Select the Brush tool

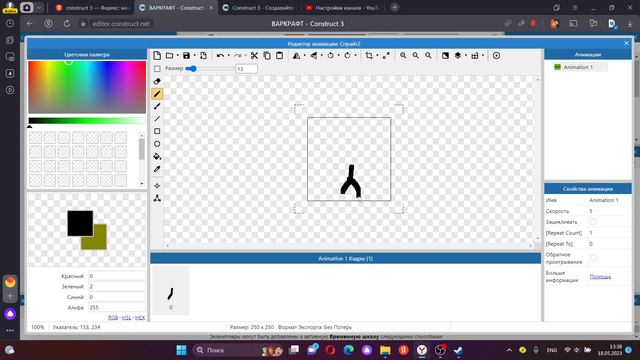click(x=157, y=107)
